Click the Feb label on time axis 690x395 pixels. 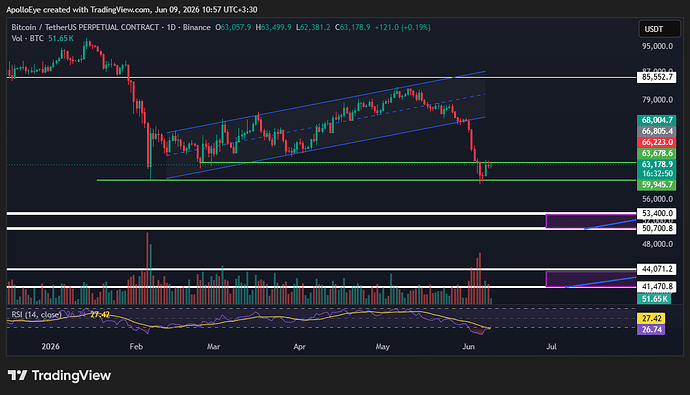pyautogui.click(x=136, y=347)
